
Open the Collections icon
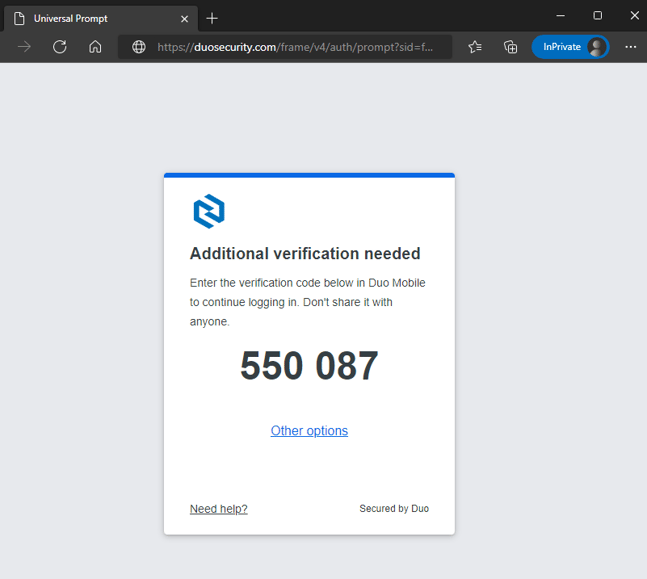coord(510,47)
